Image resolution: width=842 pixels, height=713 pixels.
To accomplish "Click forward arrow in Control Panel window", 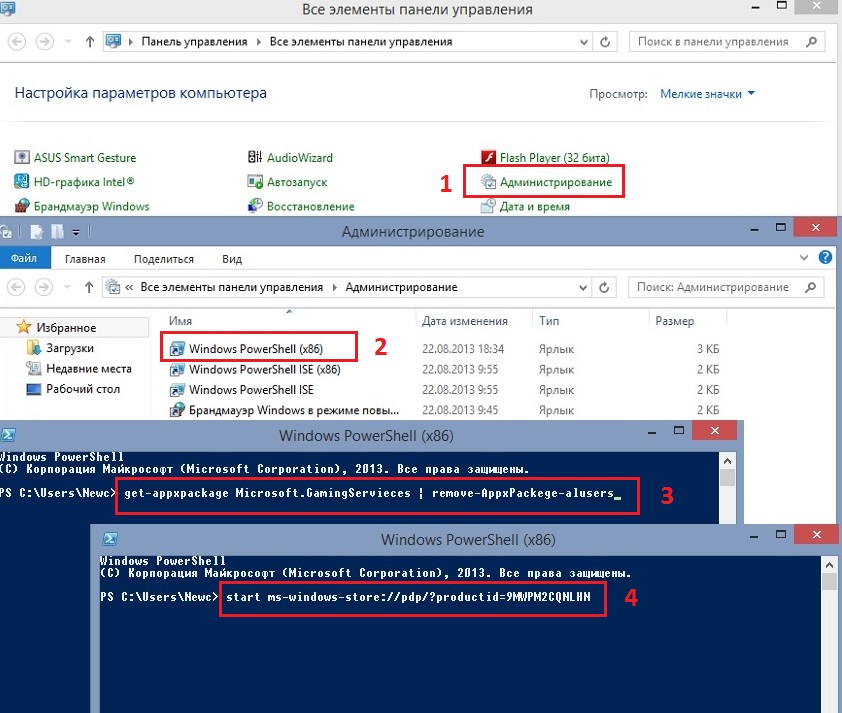I will pyautogui.click(x=44, y=41).
